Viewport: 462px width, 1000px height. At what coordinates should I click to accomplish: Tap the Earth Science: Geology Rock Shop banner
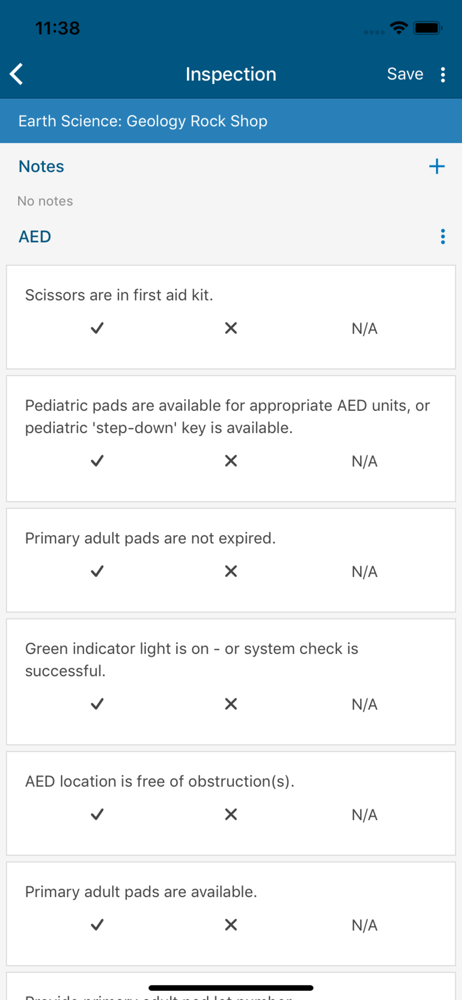point(231,121)
